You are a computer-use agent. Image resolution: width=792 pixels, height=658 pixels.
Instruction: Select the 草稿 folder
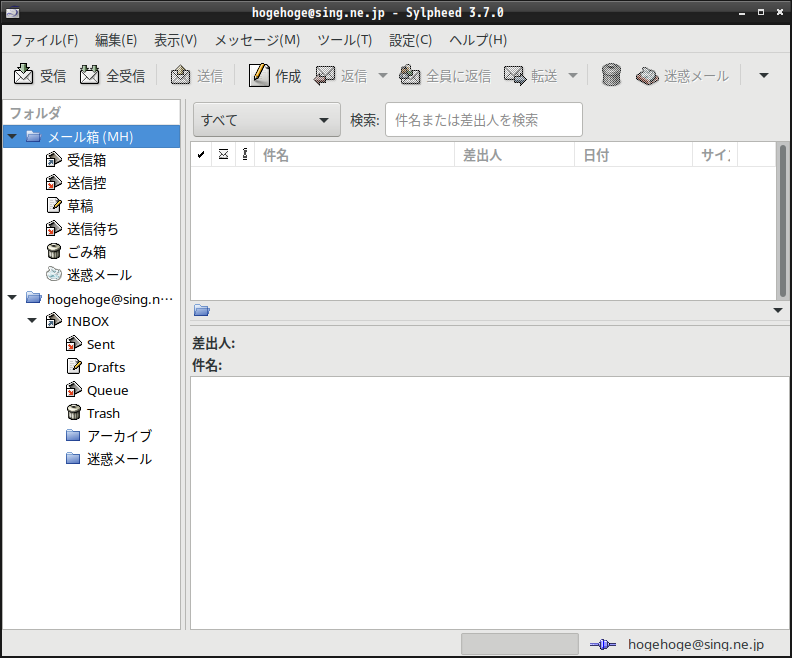coord(80,206)
